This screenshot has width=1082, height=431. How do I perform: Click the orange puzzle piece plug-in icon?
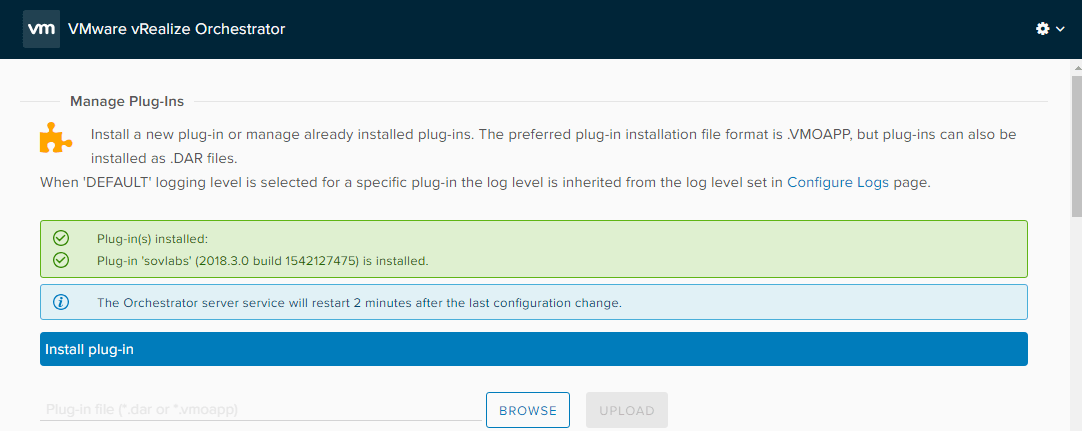(x=56, y=137)
